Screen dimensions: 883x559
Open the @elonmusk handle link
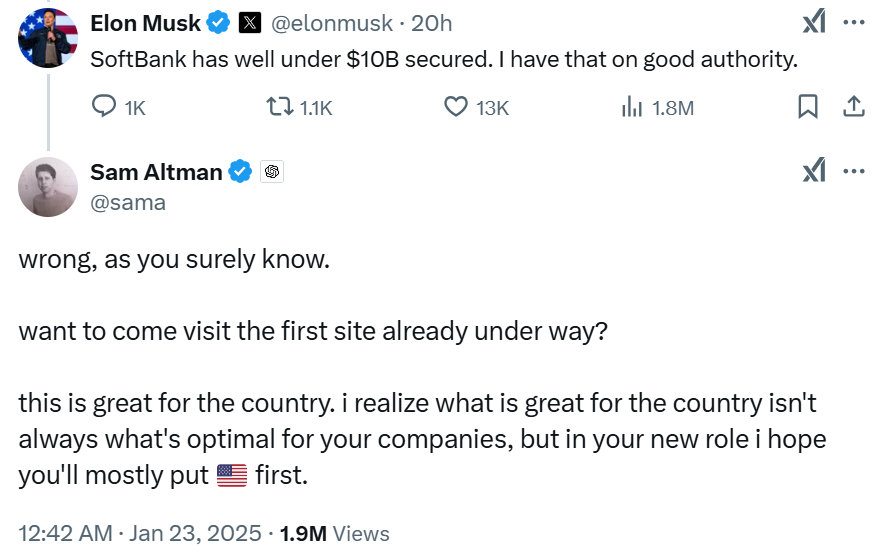tap(341, 23)
